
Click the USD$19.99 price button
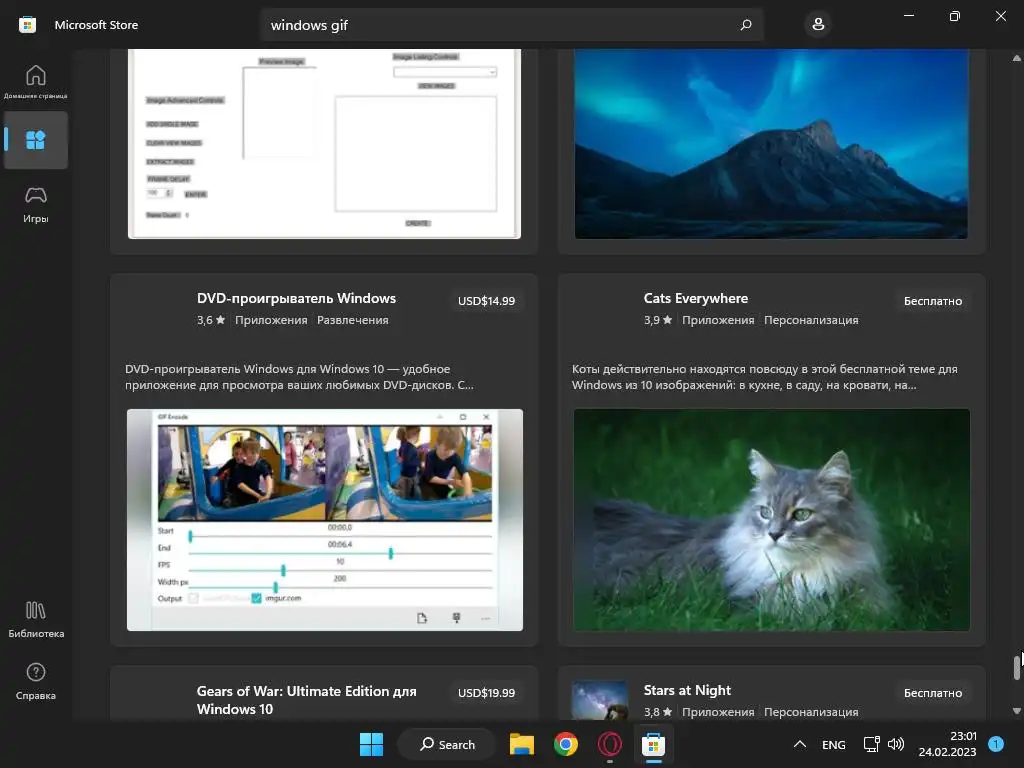(x=486, y=693)
